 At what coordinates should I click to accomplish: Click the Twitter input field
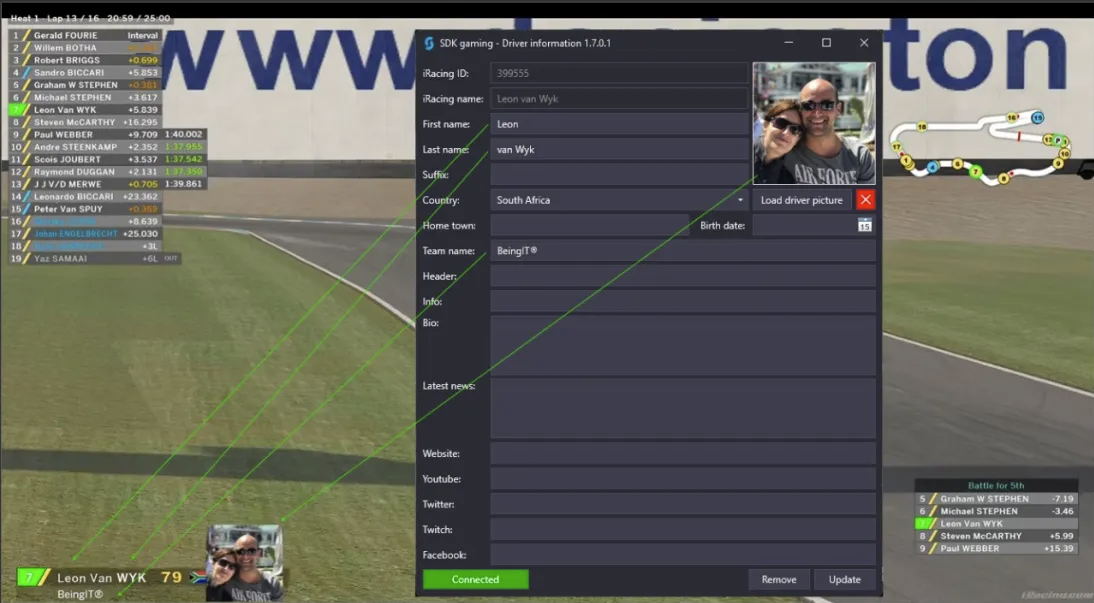point(683,504)
